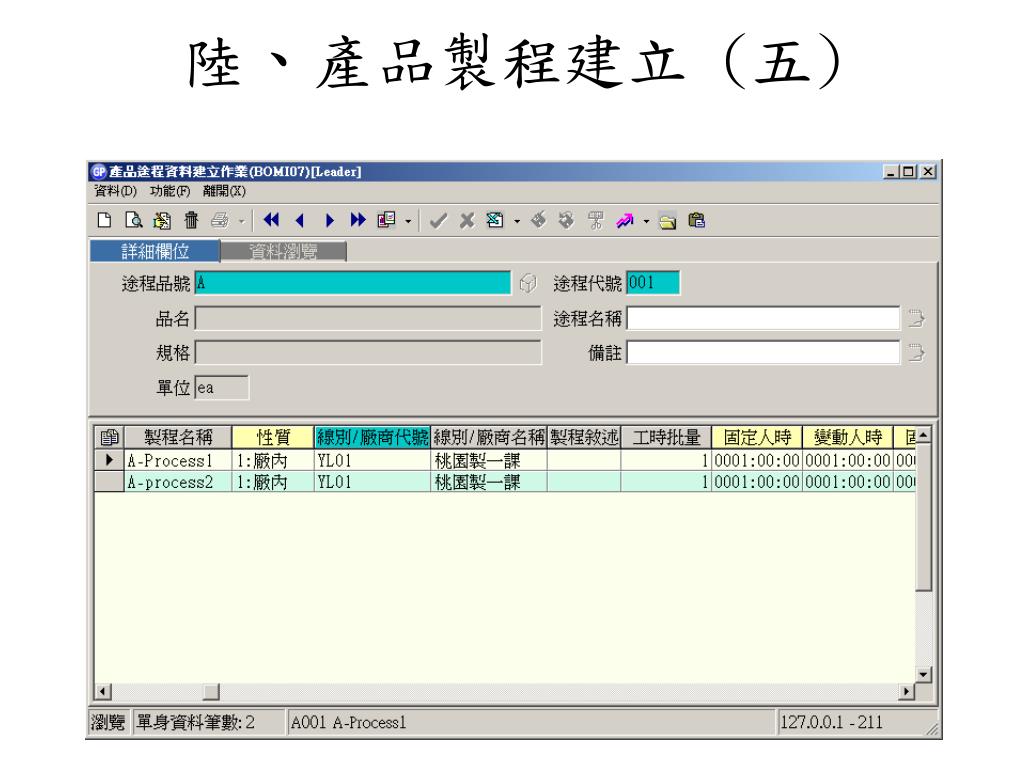Click the 127.0.0.1 - 211 status entry
Image resolution: width=1024 pixels, height=768 pixels.
tap(831, 722)
